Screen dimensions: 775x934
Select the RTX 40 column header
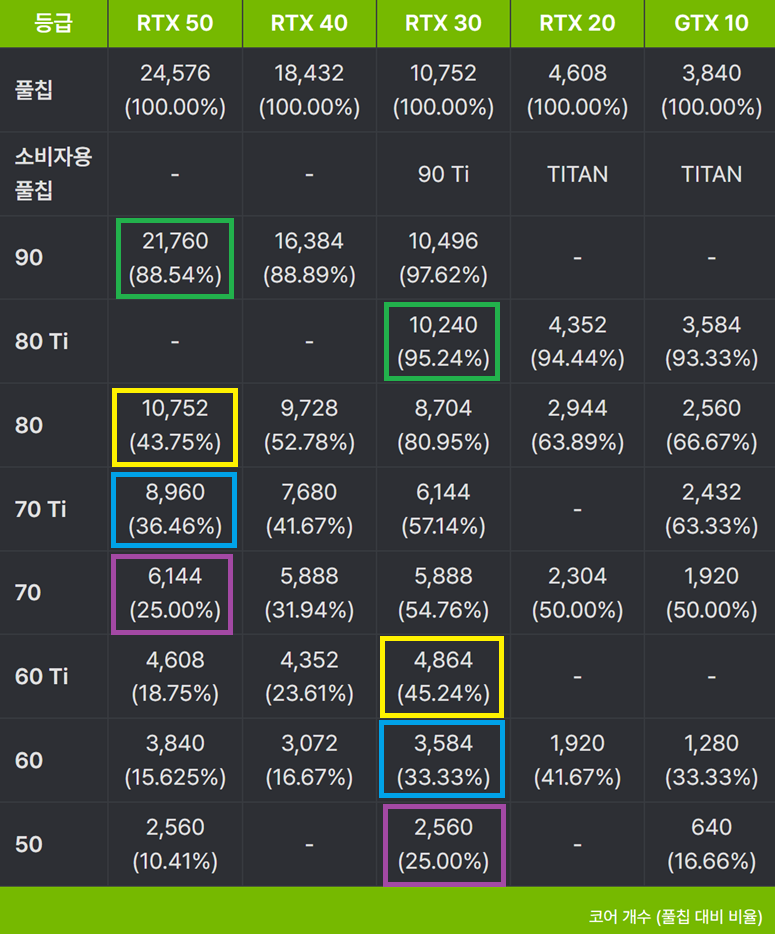tap(309, 23)
